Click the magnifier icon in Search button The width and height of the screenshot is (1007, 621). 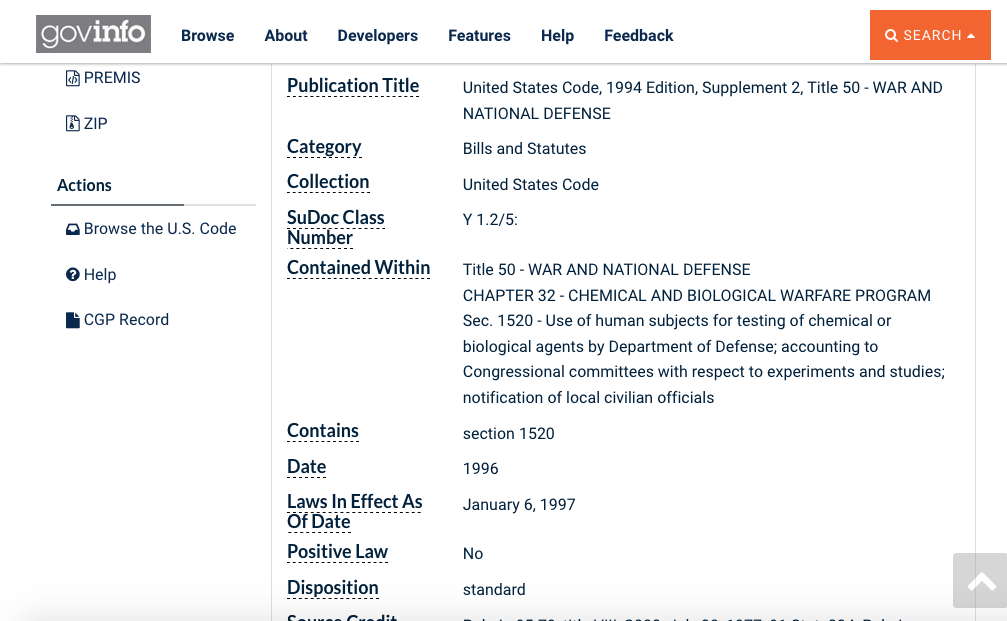click(892, 36)
